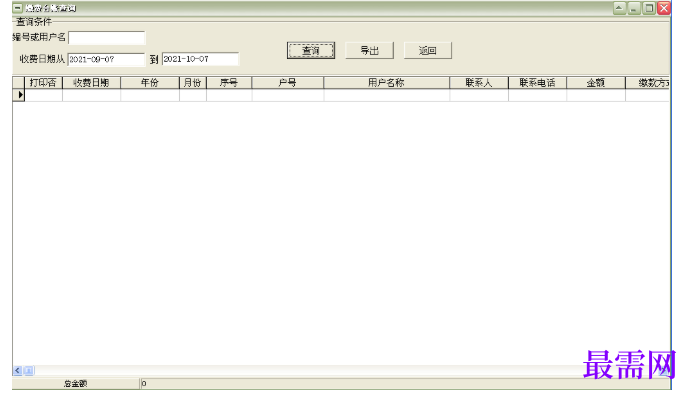Select the 收费日期 column header
The image size is (695, 396).
click(x=91, y=83)
